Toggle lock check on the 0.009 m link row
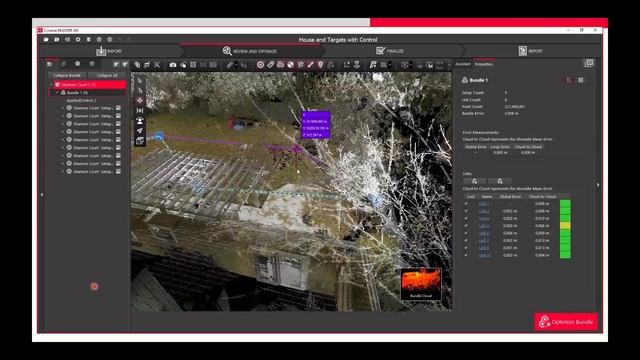Screen dimensions: 640x360 point(466,233)
